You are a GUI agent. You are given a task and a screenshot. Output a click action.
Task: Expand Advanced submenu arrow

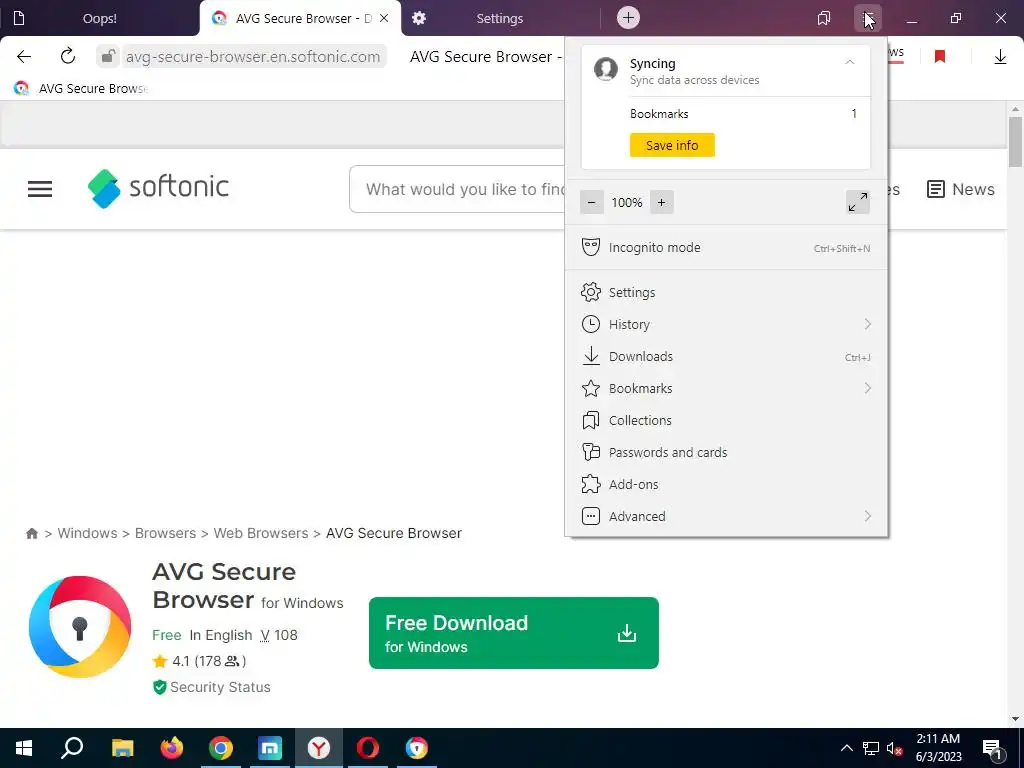coord(868,517)
